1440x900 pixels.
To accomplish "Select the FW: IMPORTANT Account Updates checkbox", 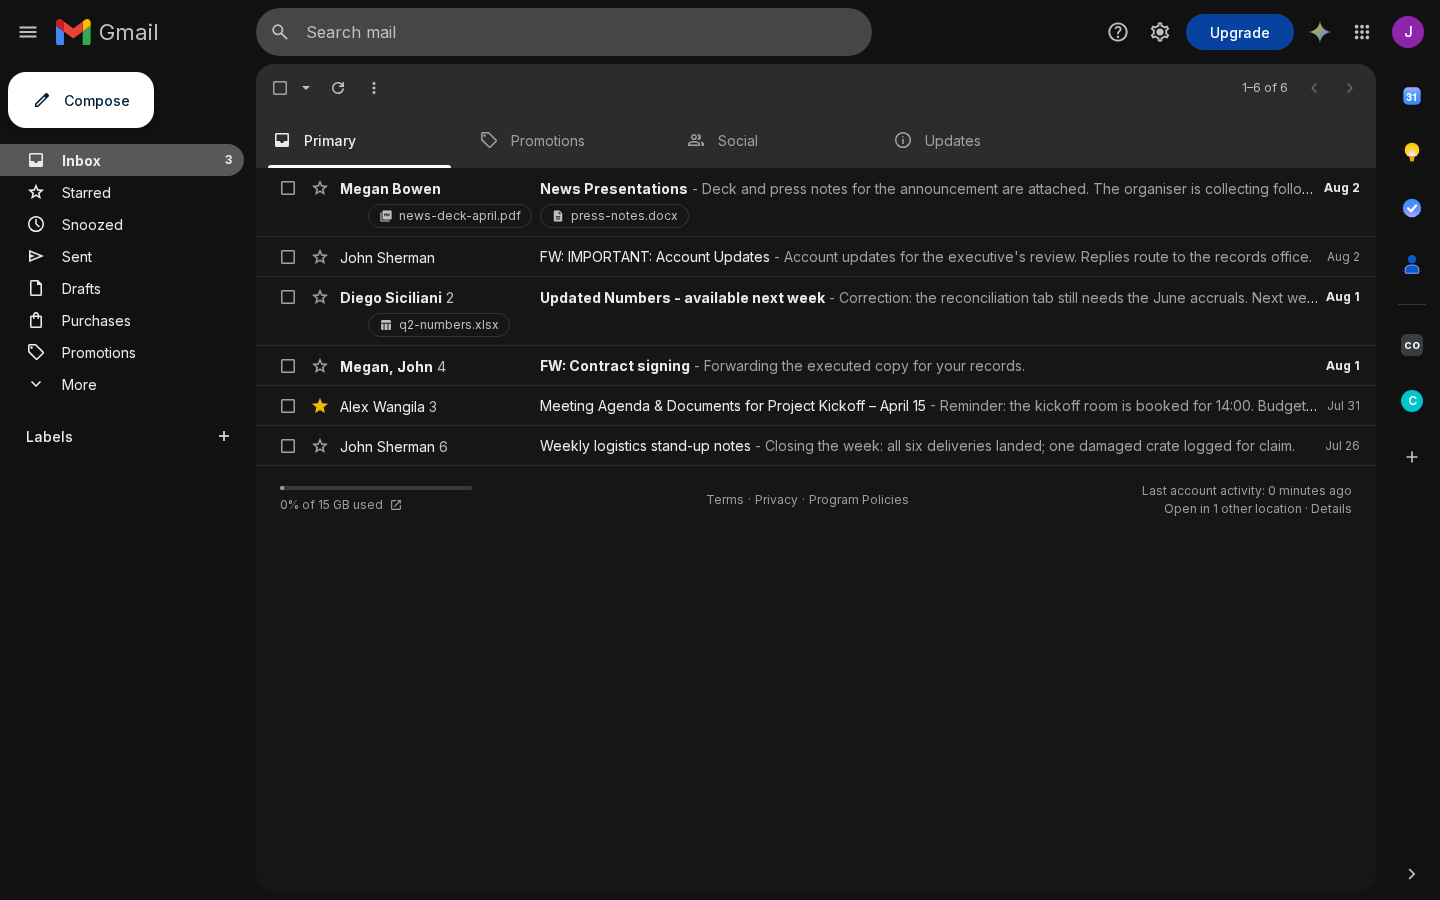I will tap(288, 257).
